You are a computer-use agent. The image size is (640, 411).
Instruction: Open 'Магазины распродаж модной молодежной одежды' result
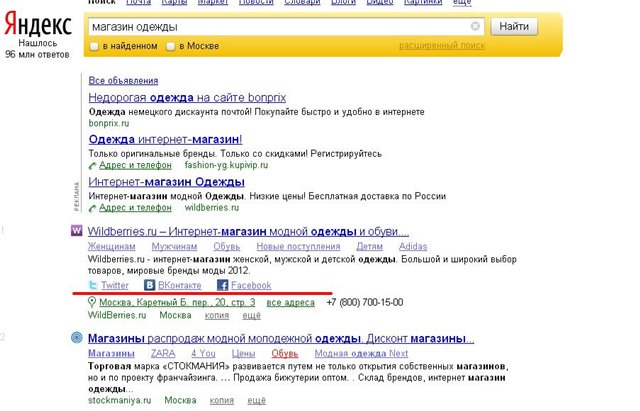281,338
